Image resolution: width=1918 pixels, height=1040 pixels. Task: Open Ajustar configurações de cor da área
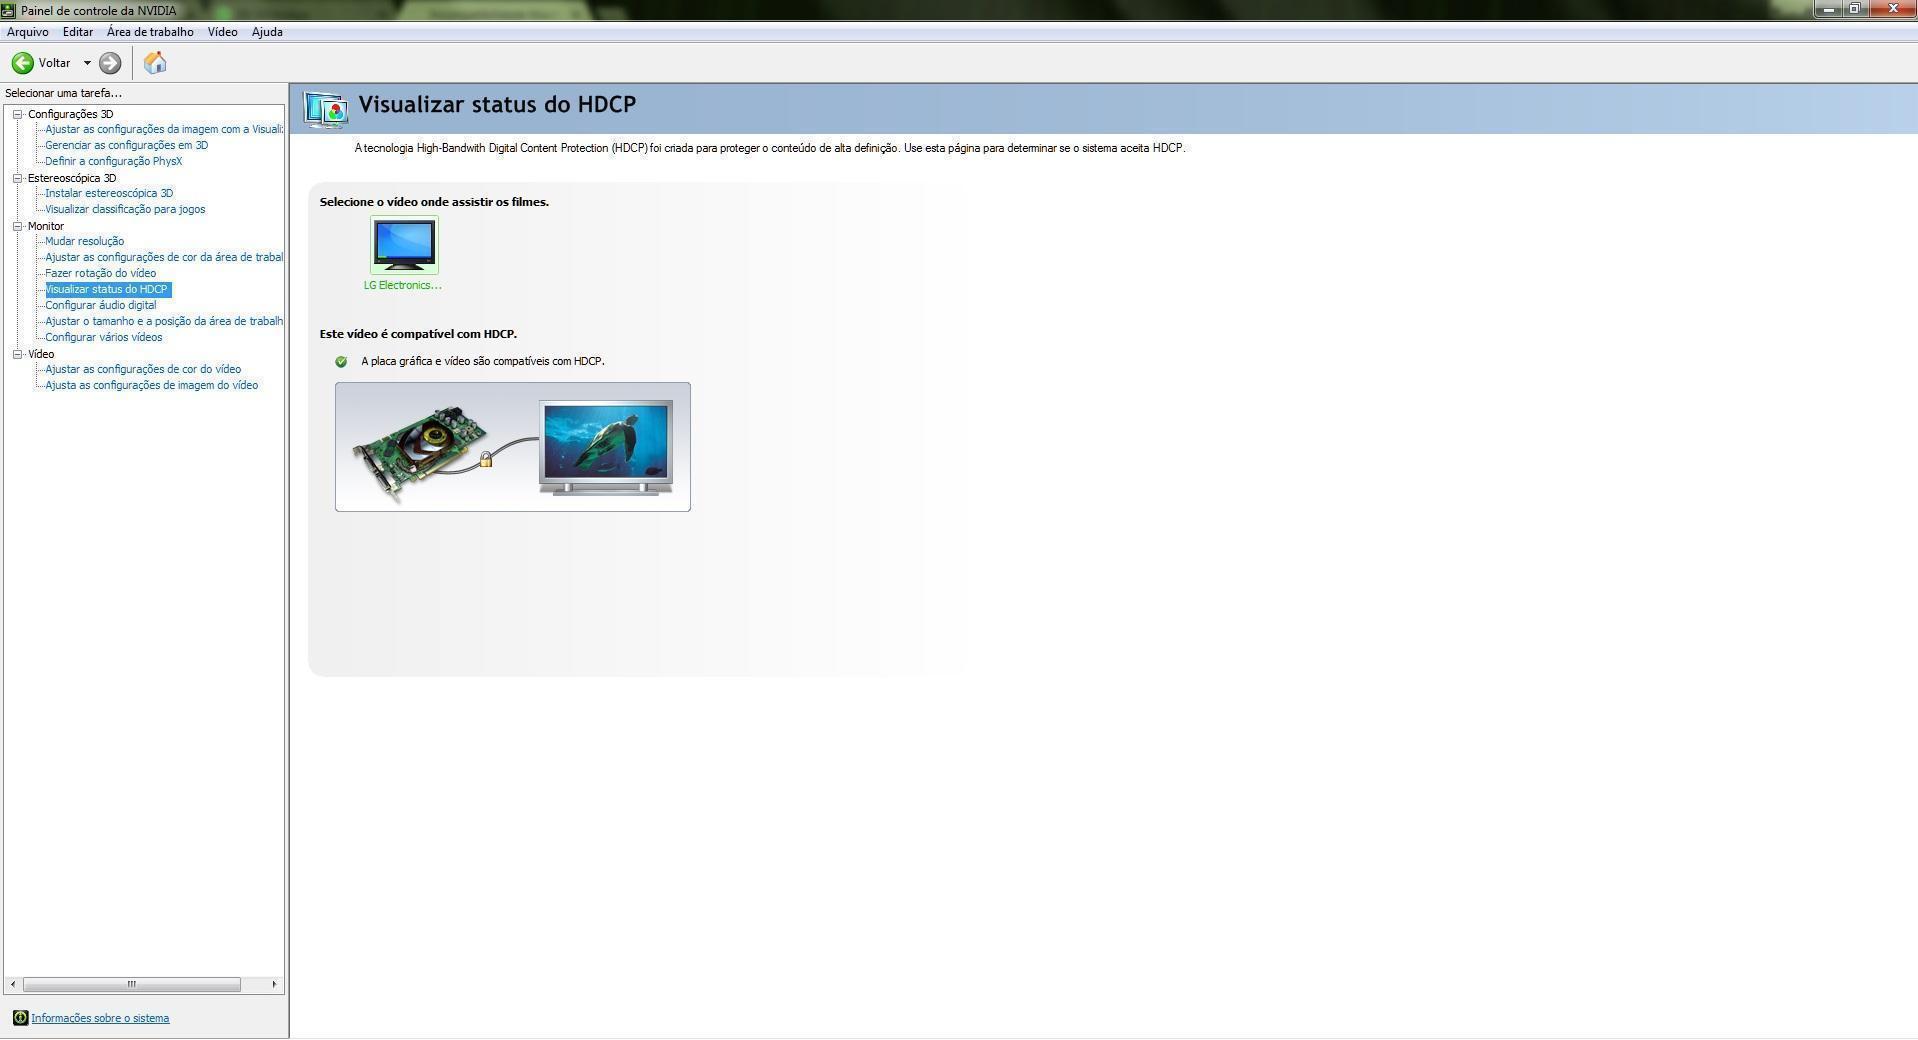(x=164, y=257)
